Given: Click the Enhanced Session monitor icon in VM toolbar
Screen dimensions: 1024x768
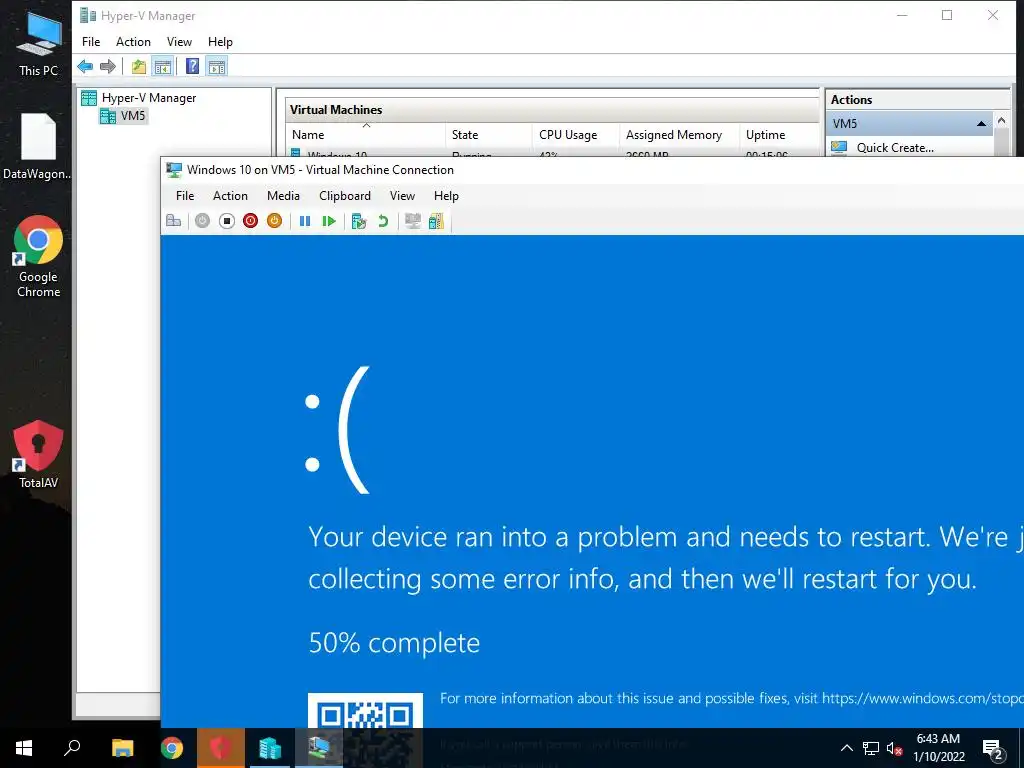Looking at the screenshot, I should click(x=413, y=221).
